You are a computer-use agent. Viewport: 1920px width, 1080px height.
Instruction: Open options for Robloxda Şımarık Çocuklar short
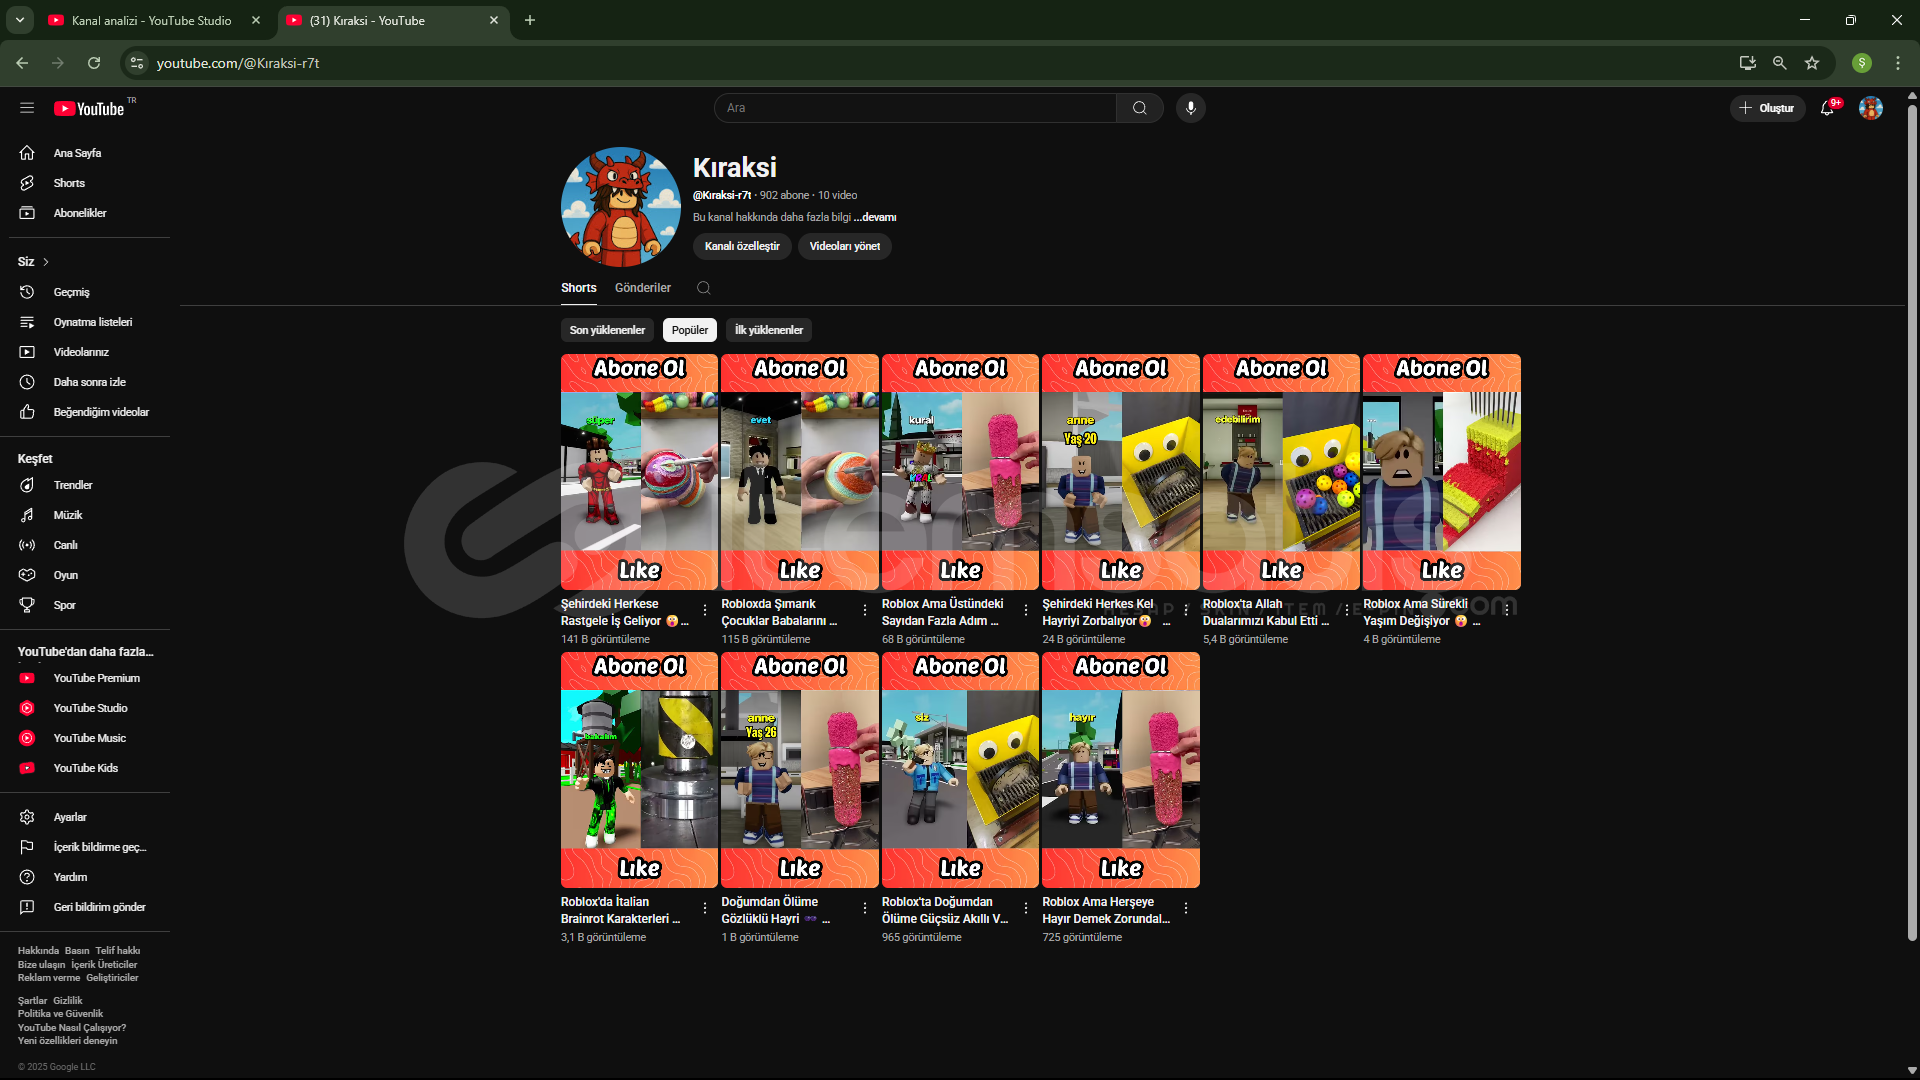point(865,610)
